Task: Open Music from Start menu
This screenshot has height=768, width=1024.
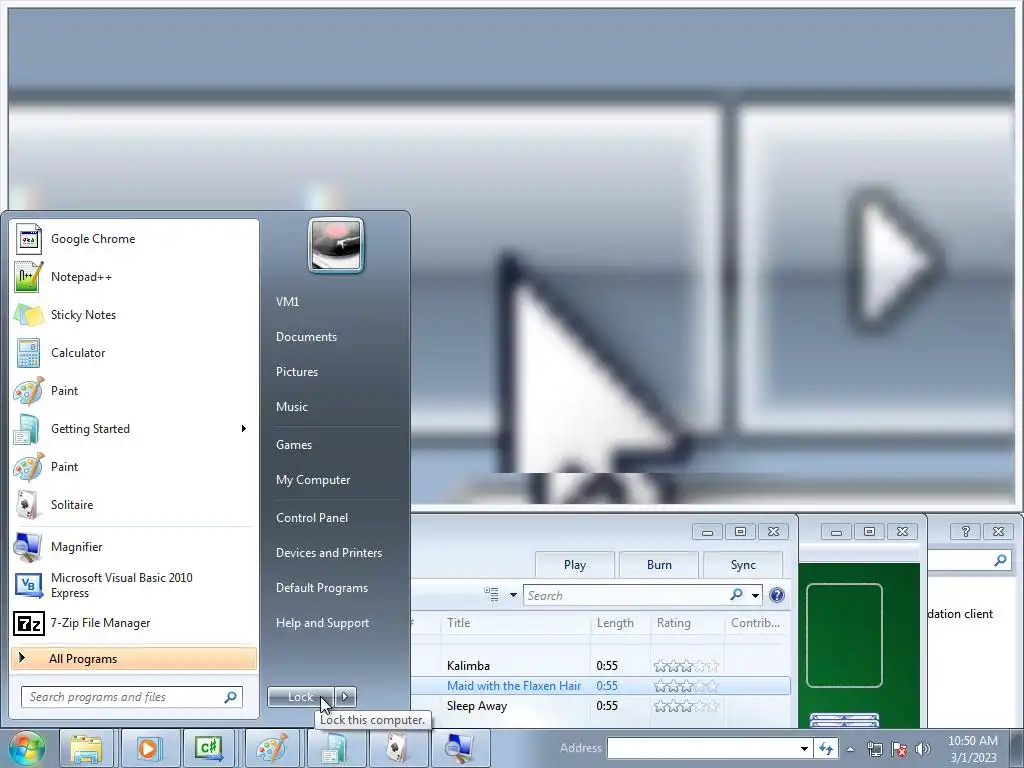Action: pyautogui.click(x=335, y=407)
